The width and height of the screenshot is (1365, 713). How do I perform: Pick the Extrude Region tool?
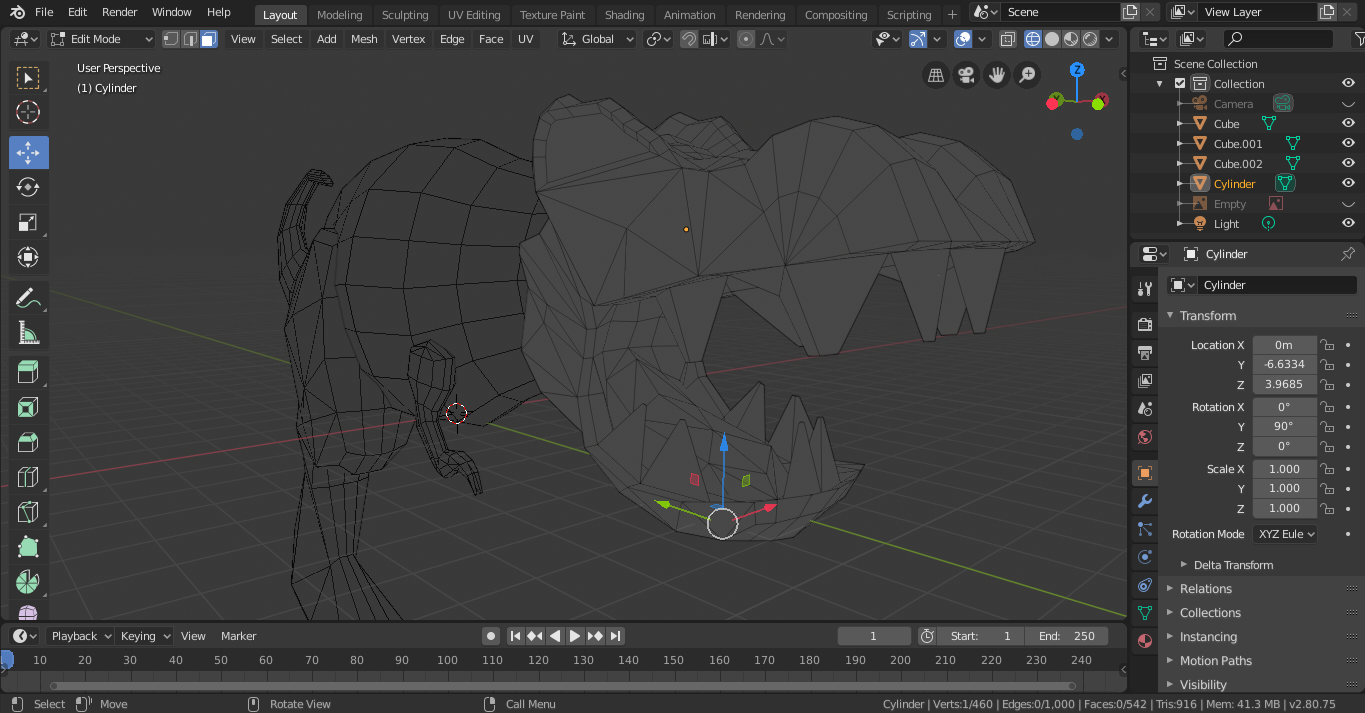(28, 373)
